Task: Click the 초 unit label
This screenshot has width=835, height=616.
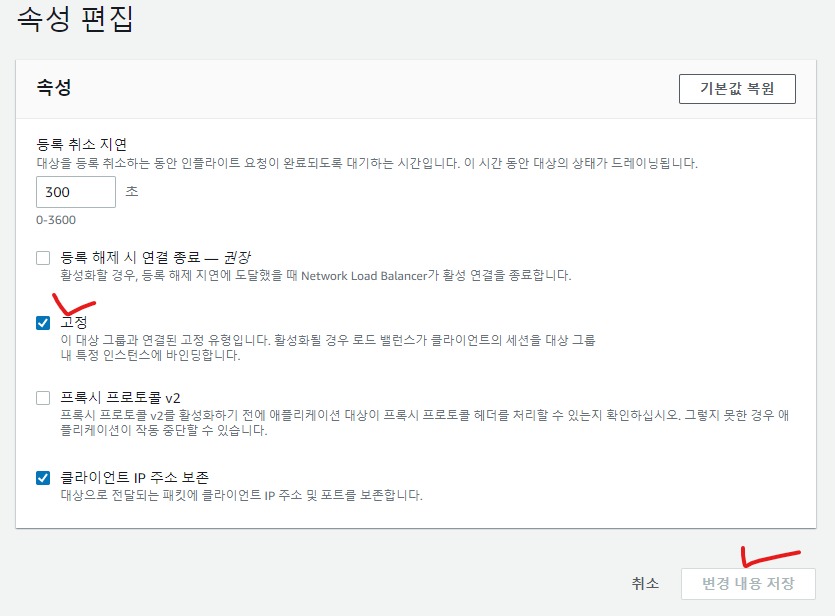Action: tap(132, 191)
